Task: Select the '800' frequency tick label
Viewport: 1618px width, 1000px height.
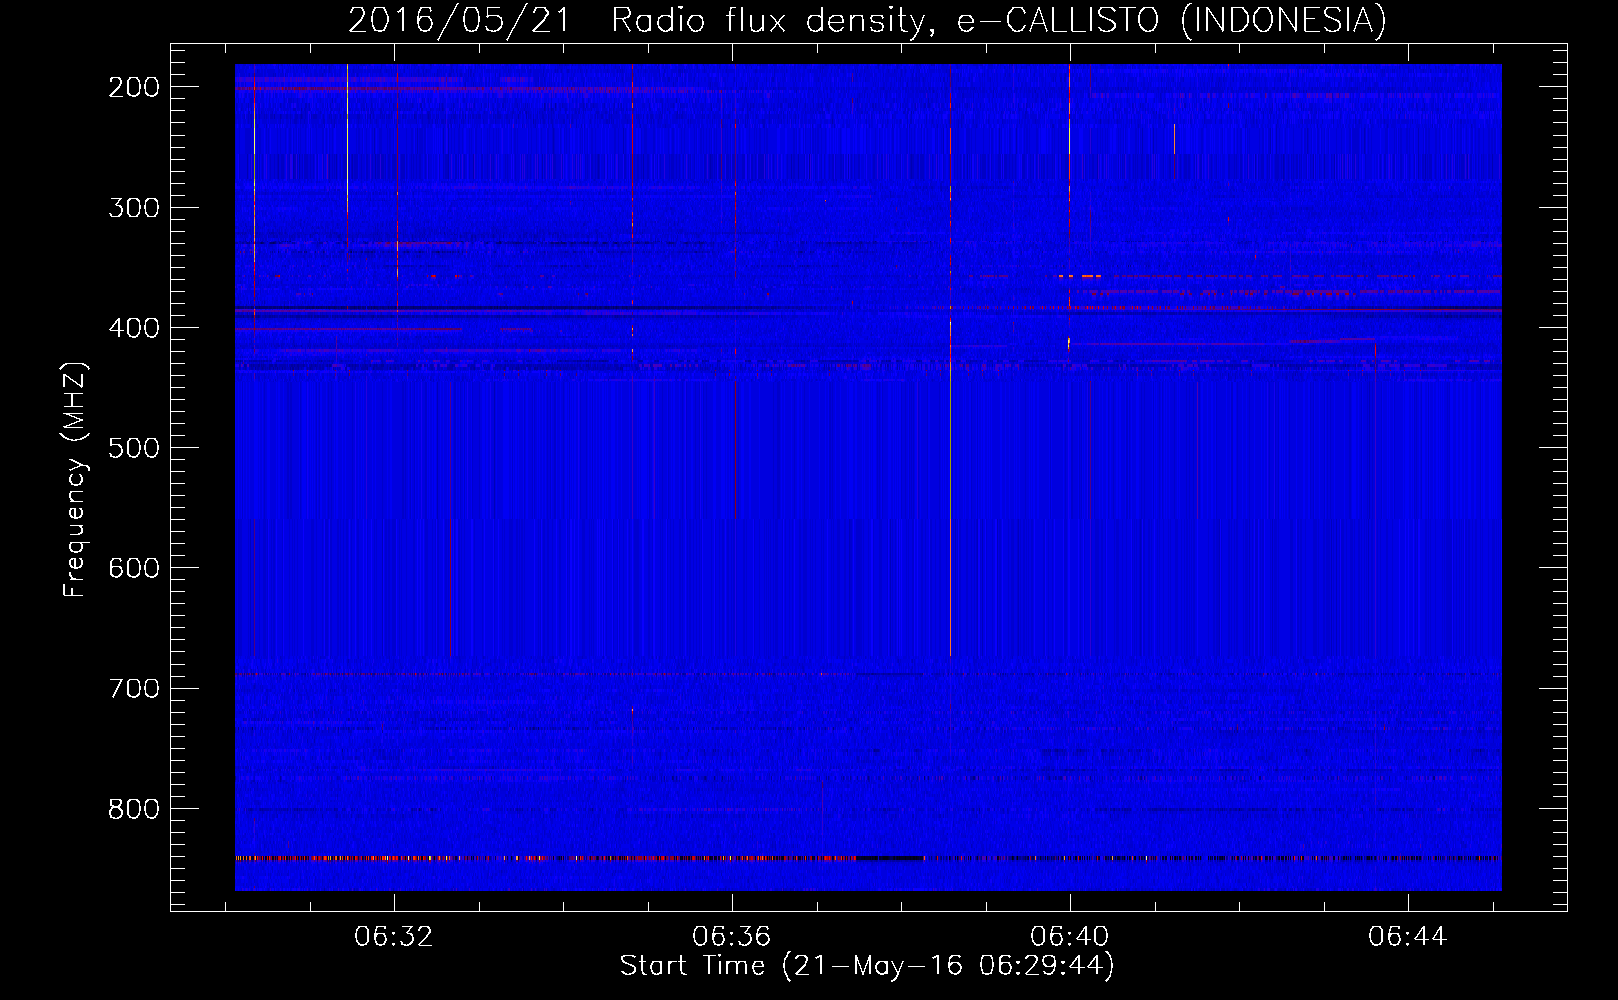Action: [134, 808]
